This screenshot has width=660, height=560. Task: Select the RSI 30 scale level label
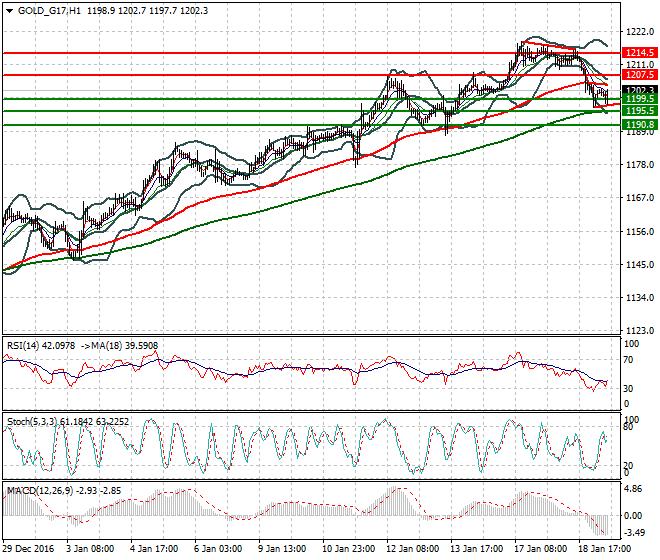point(628,389)
